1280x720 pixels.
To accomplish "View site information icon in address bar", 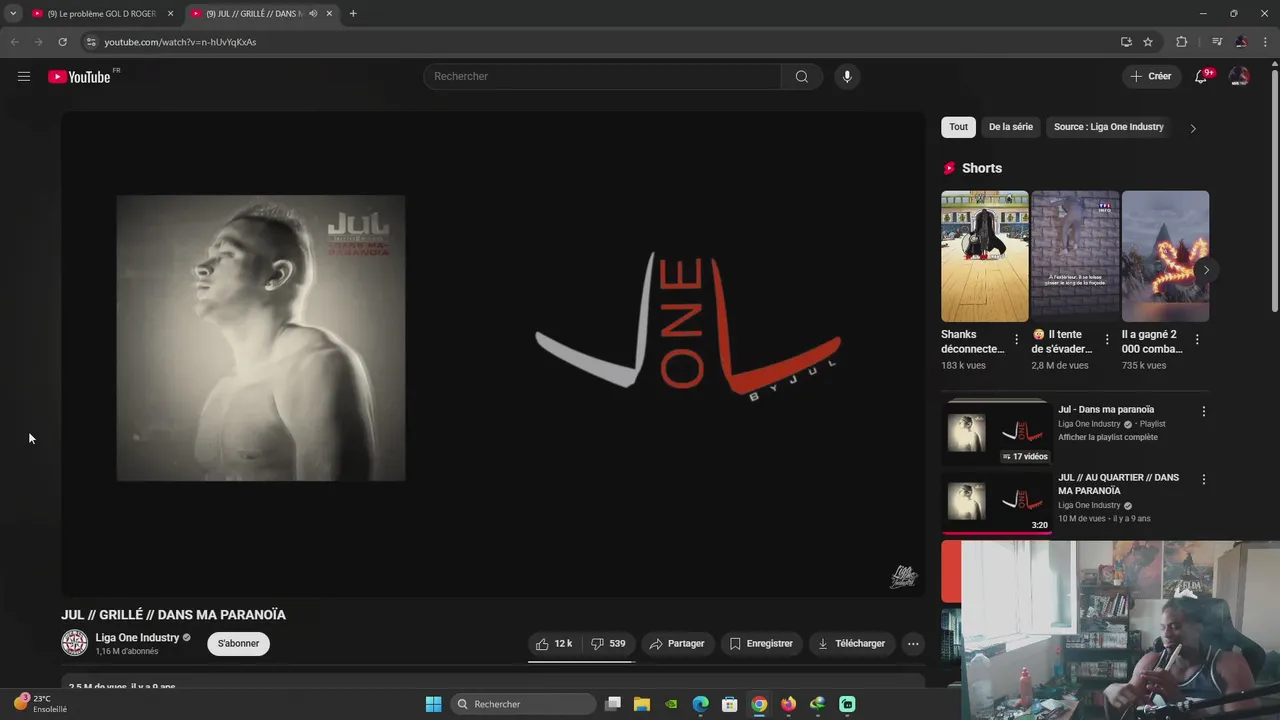I will pyautogui.click(x=91, y=42).
